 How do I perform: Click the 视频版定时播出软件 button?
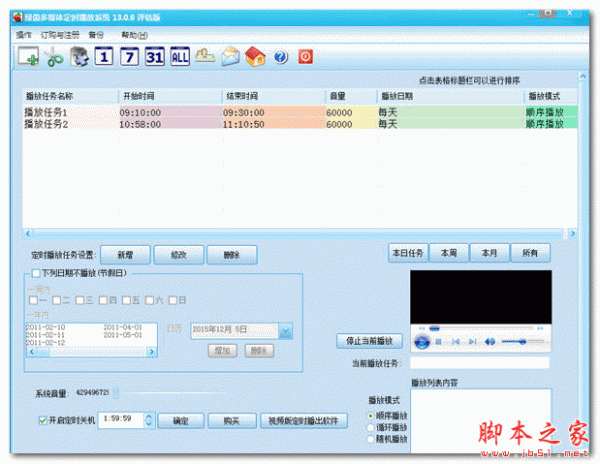[303, 421]
